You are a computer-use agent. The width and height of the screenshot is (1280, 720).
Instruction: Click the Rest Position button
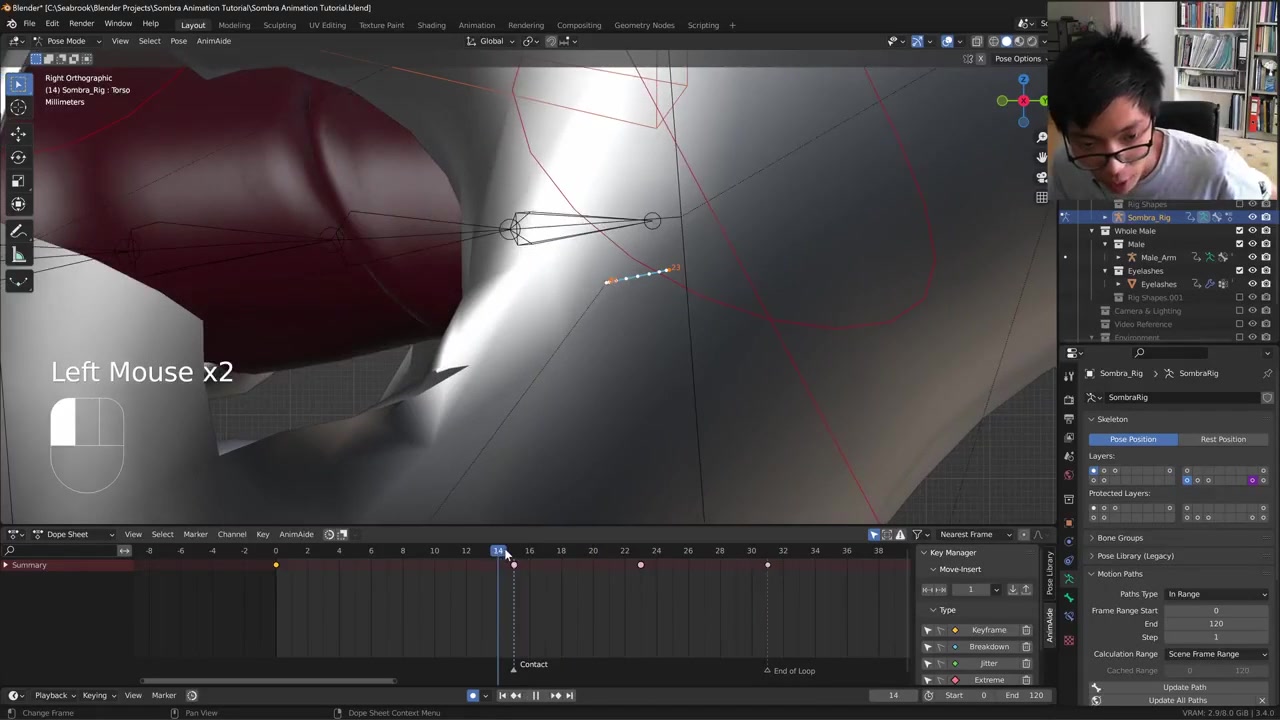click(x=1223, y=439)
